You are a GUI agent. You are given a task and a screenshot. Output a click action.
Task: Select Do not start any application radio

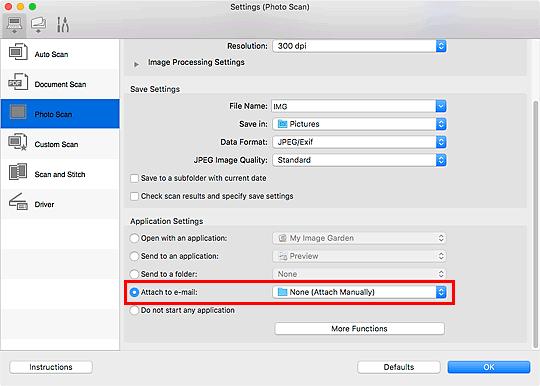tap(134, 310)
